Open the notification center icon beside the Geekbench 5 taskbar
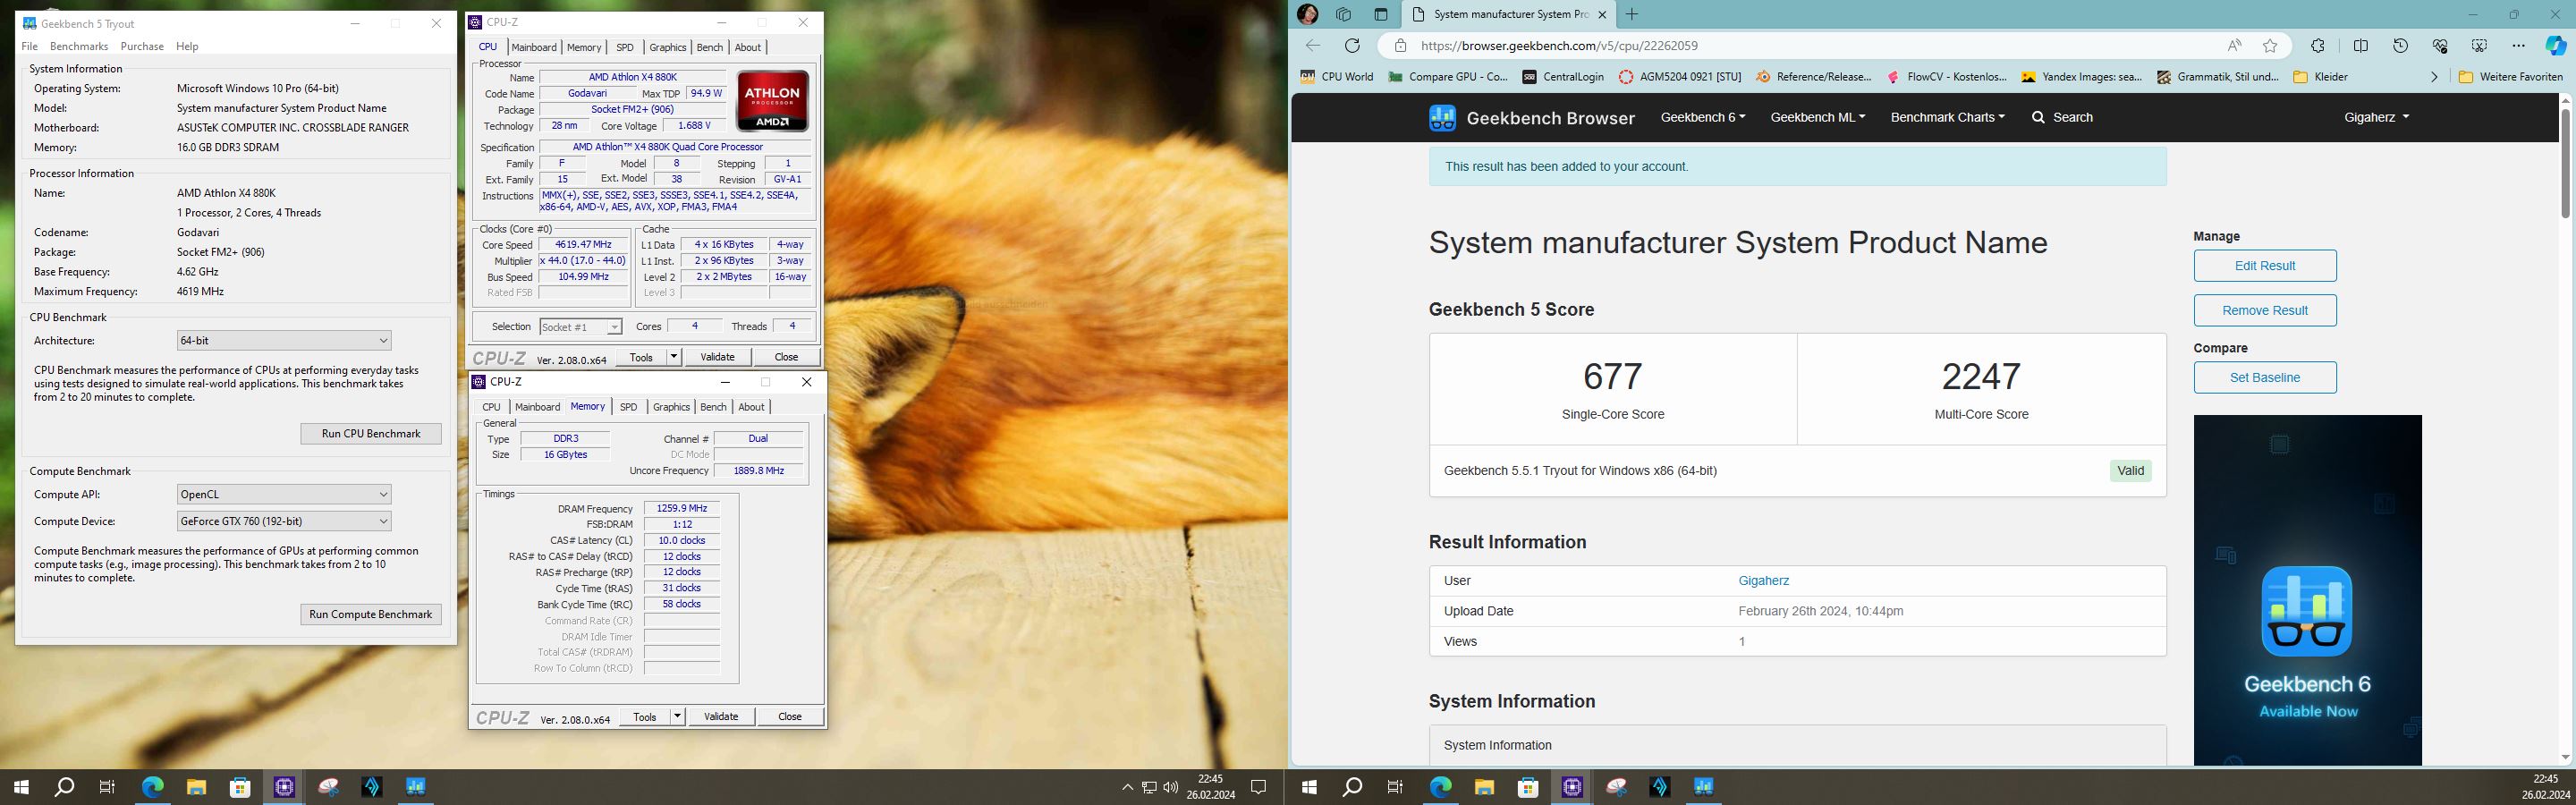Screen dimensions: 2576x805 tap(1259, 787)
